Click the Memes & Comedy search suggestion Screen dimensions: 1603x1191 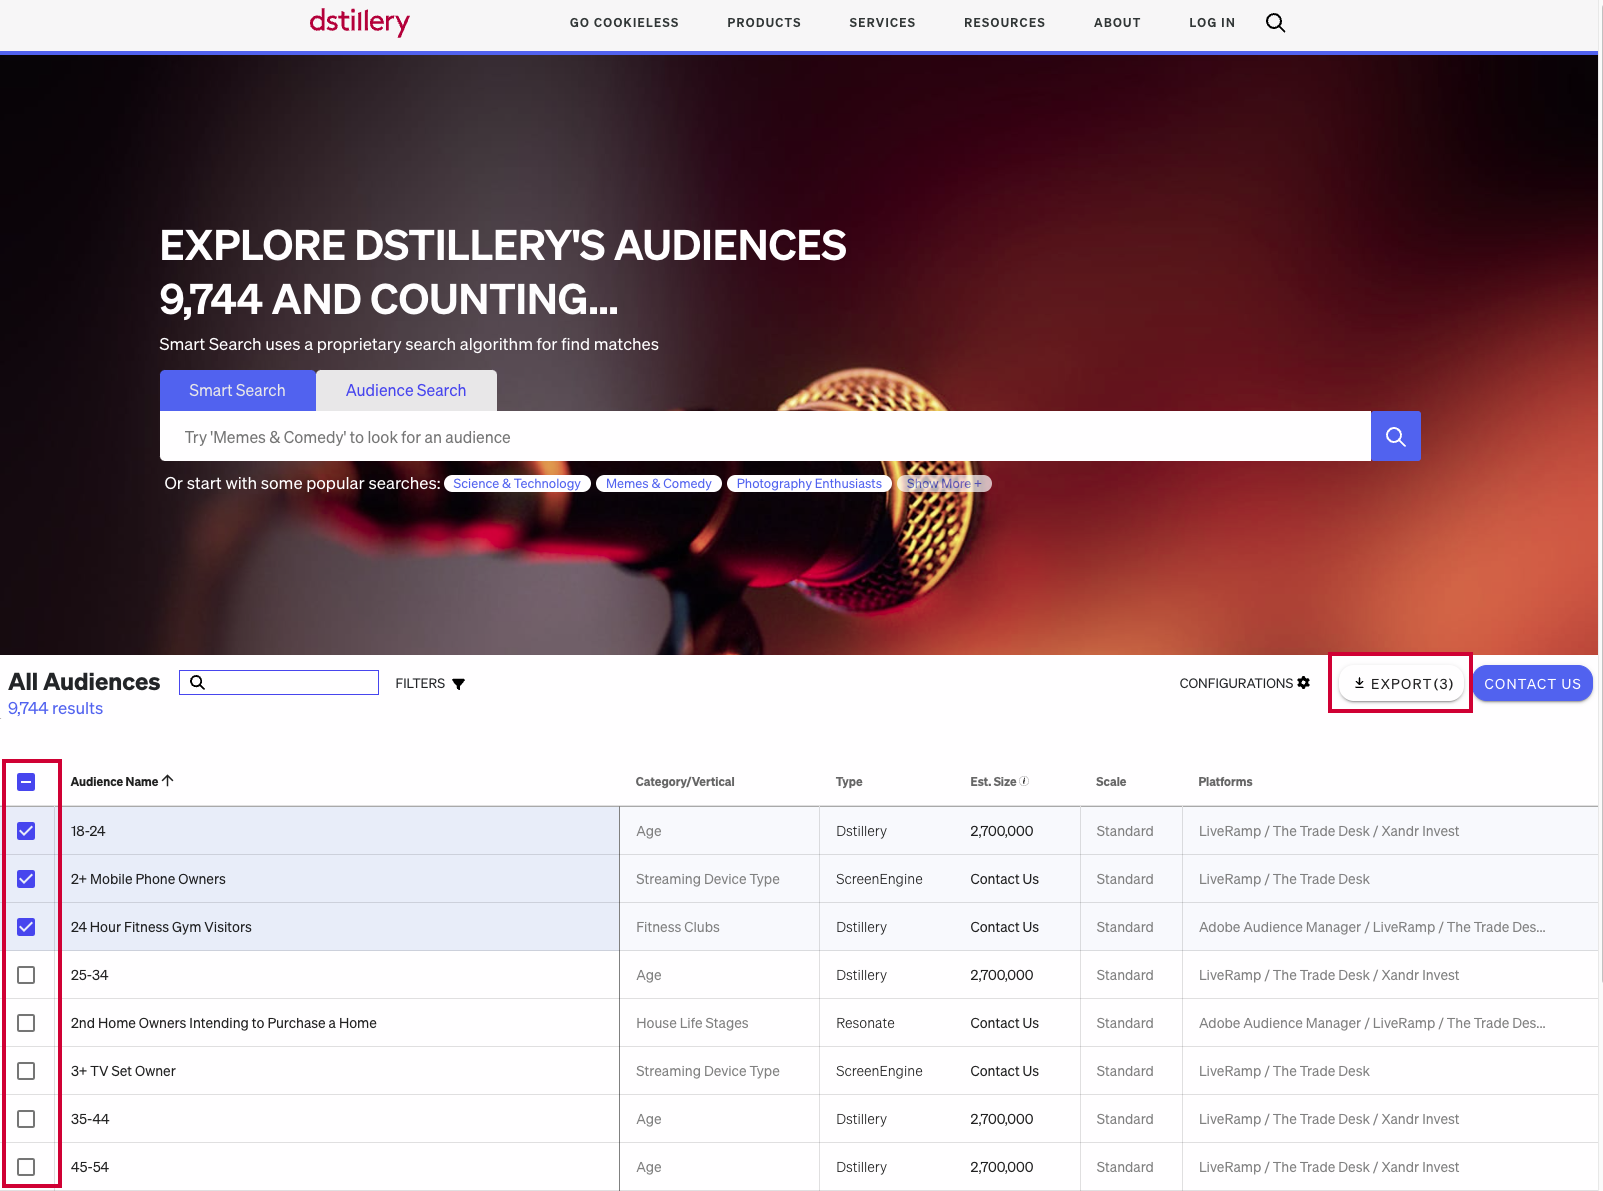pyautogui.click(x=658, y=484)
